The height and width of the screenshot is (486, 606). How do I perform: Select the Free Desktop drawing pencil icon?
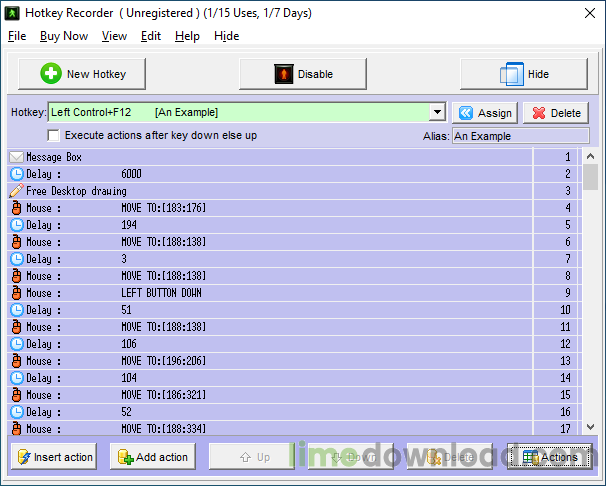[x=16, y=191]
